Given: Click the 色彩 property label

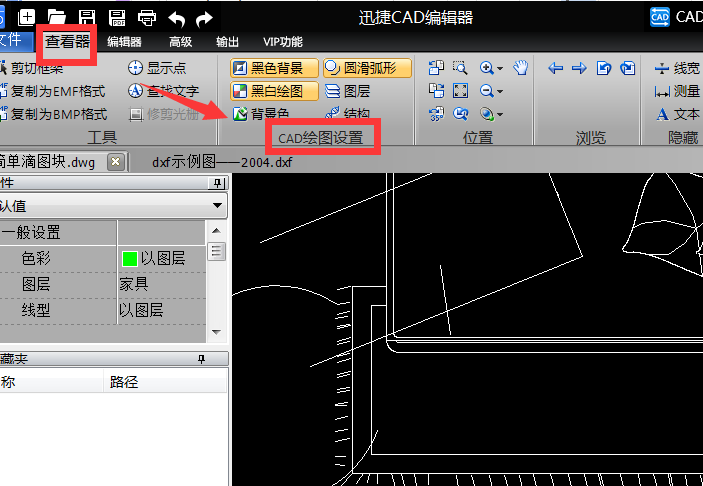Looking at the screenshot, I should 36,258.
